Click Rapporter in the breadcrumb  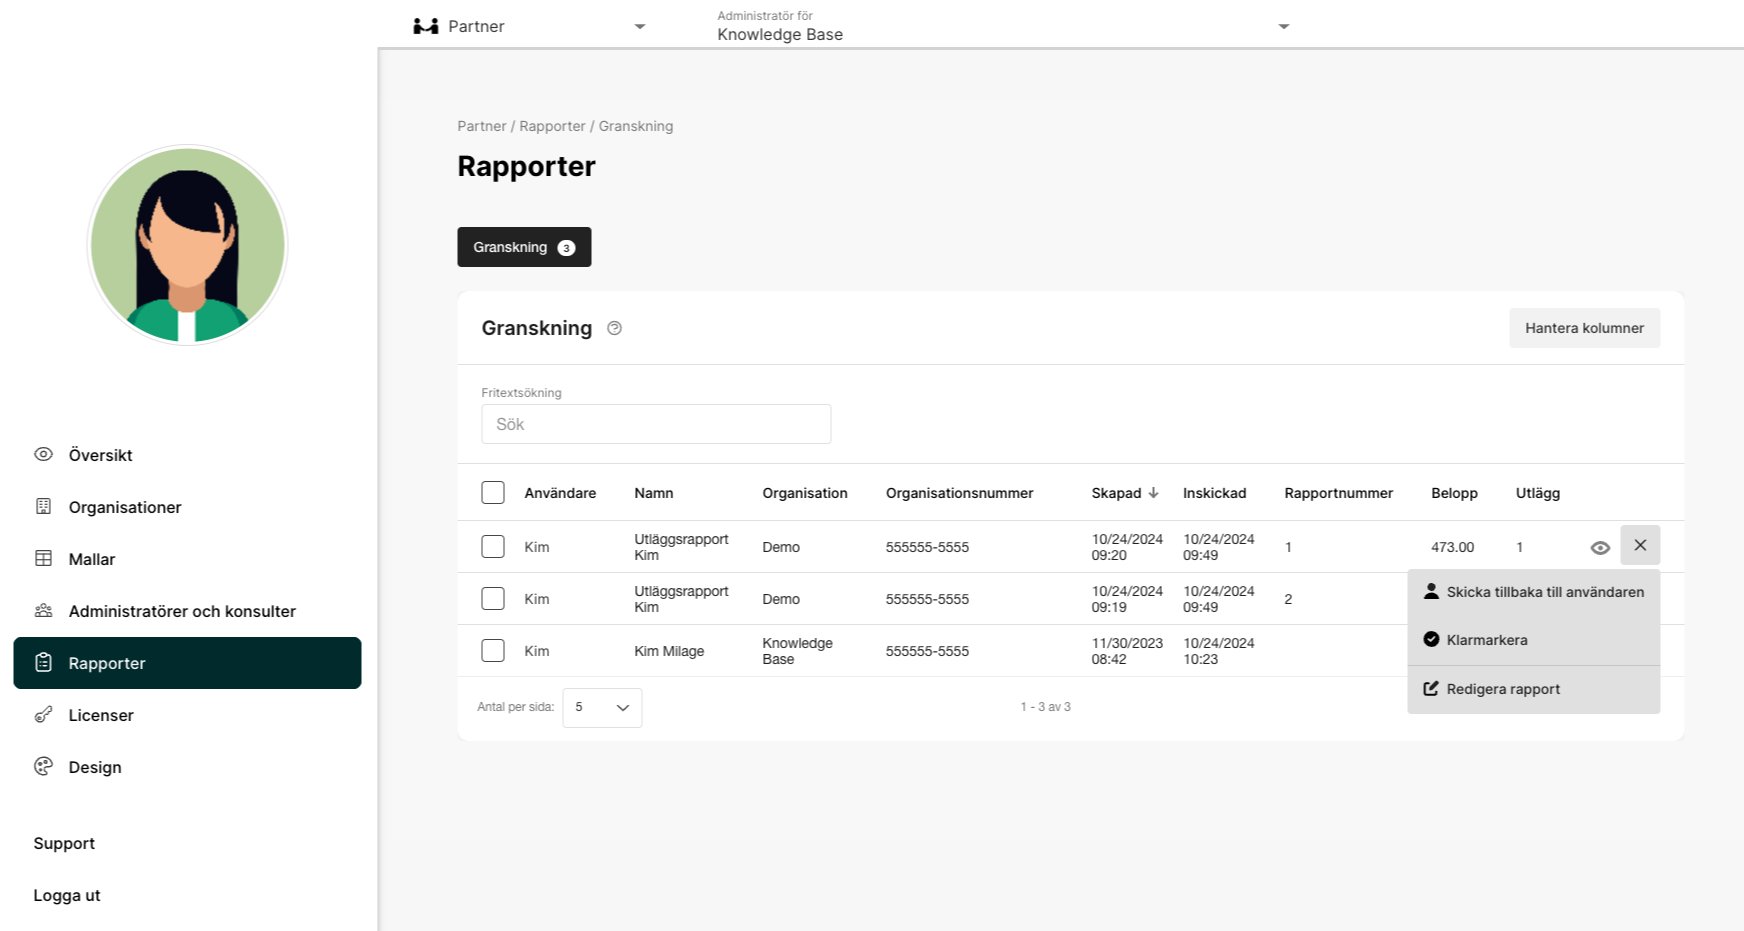click(x=552, y=126)
